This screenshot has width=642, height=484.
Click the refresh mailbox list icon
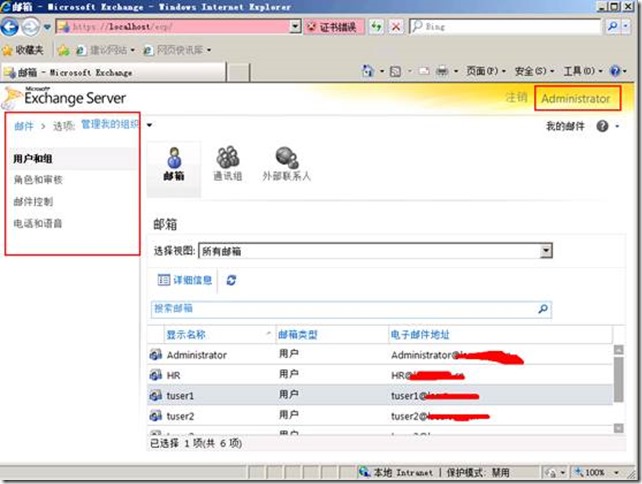(231, 280)
